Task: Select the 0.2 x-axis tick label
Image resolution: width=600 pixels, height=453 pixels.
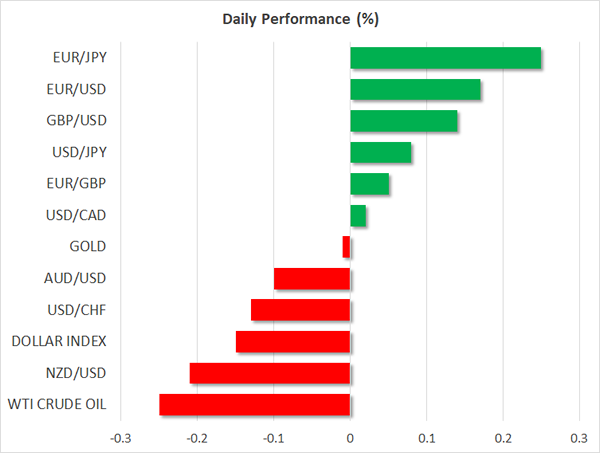Action: click(503, 438)
